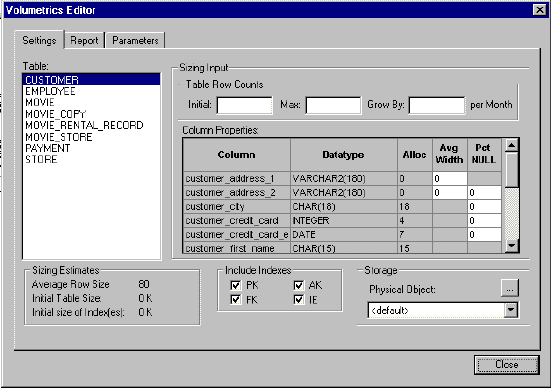This screenshot has height=388, width=551.
Task: Edit Avg Width for customer_address_1
Action: (449, 179)
